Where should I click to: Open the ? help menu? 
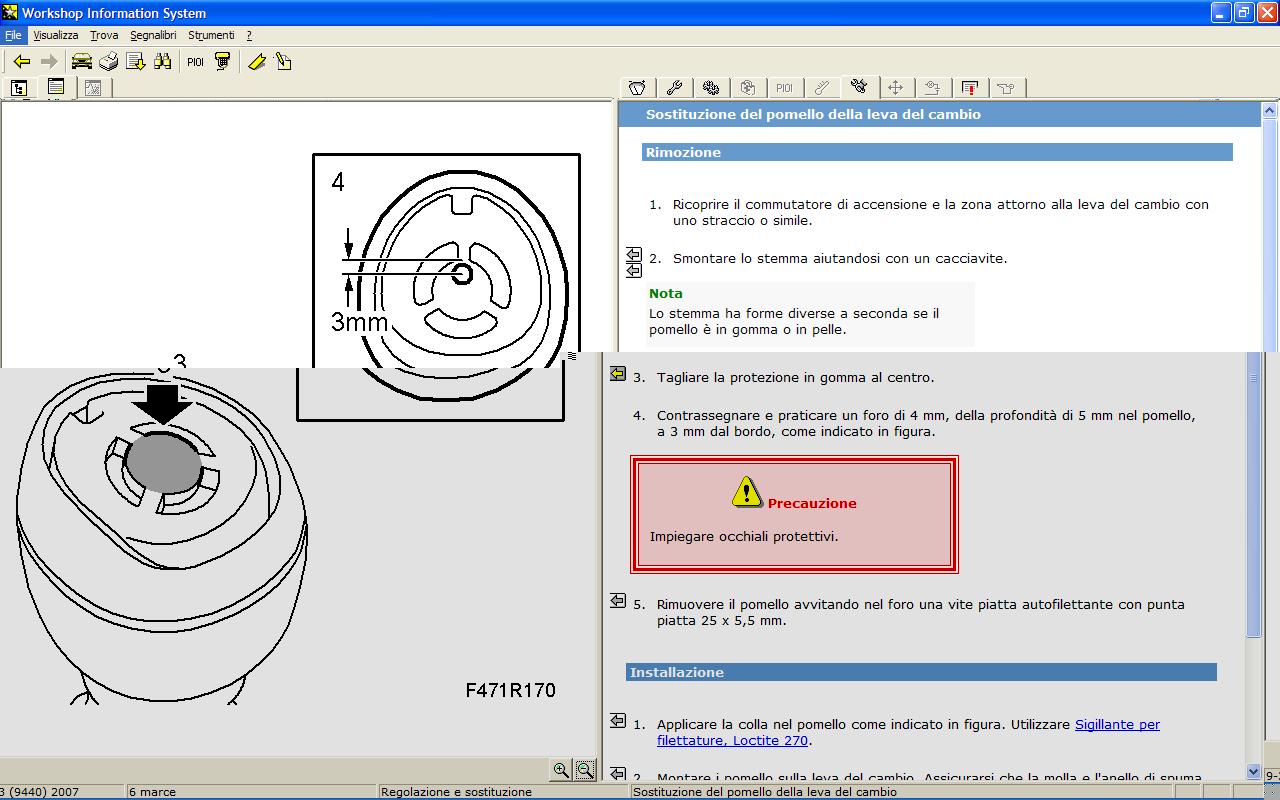coord(249,35)
